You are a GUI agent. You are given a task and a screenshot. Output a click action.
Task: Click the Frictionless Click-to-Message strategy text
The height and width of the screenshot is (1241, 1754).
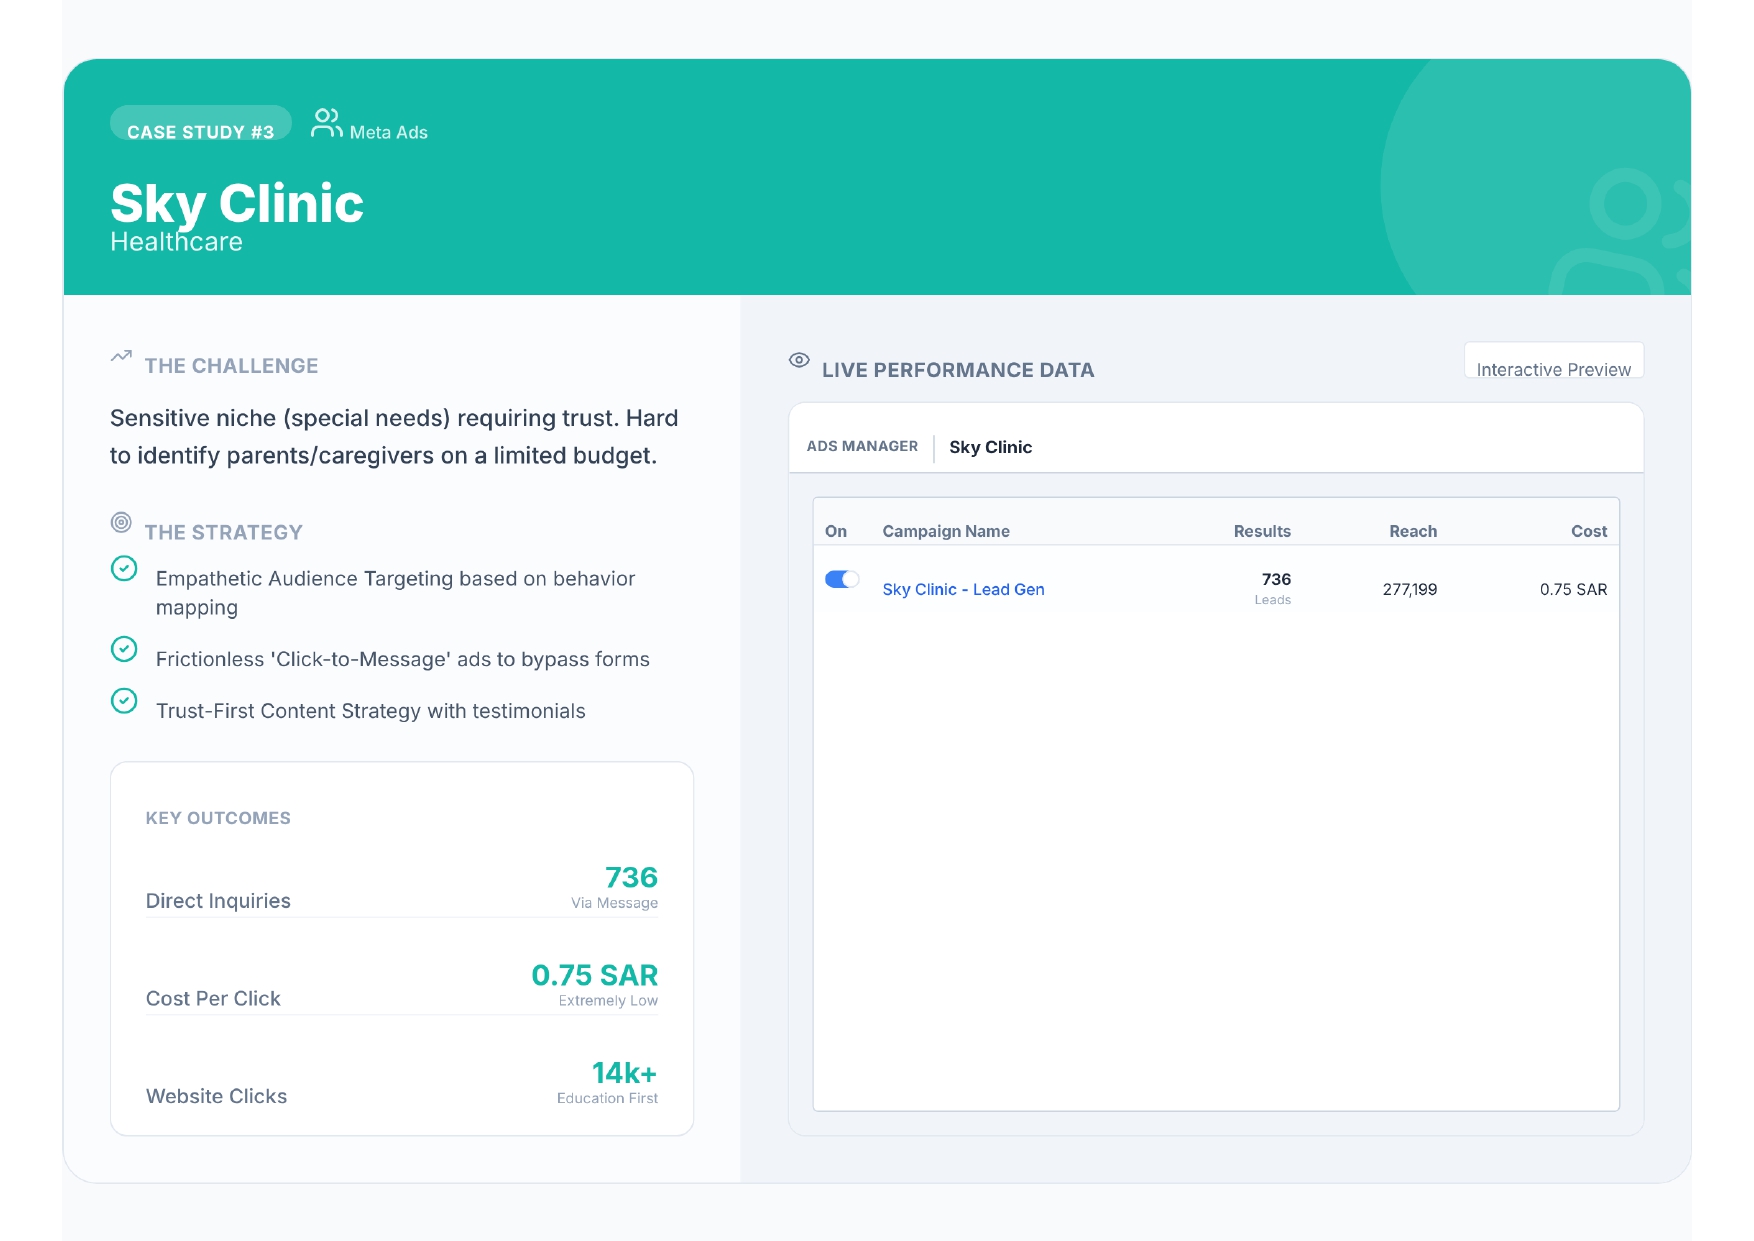pyautogui.click(x=402, y=659)
